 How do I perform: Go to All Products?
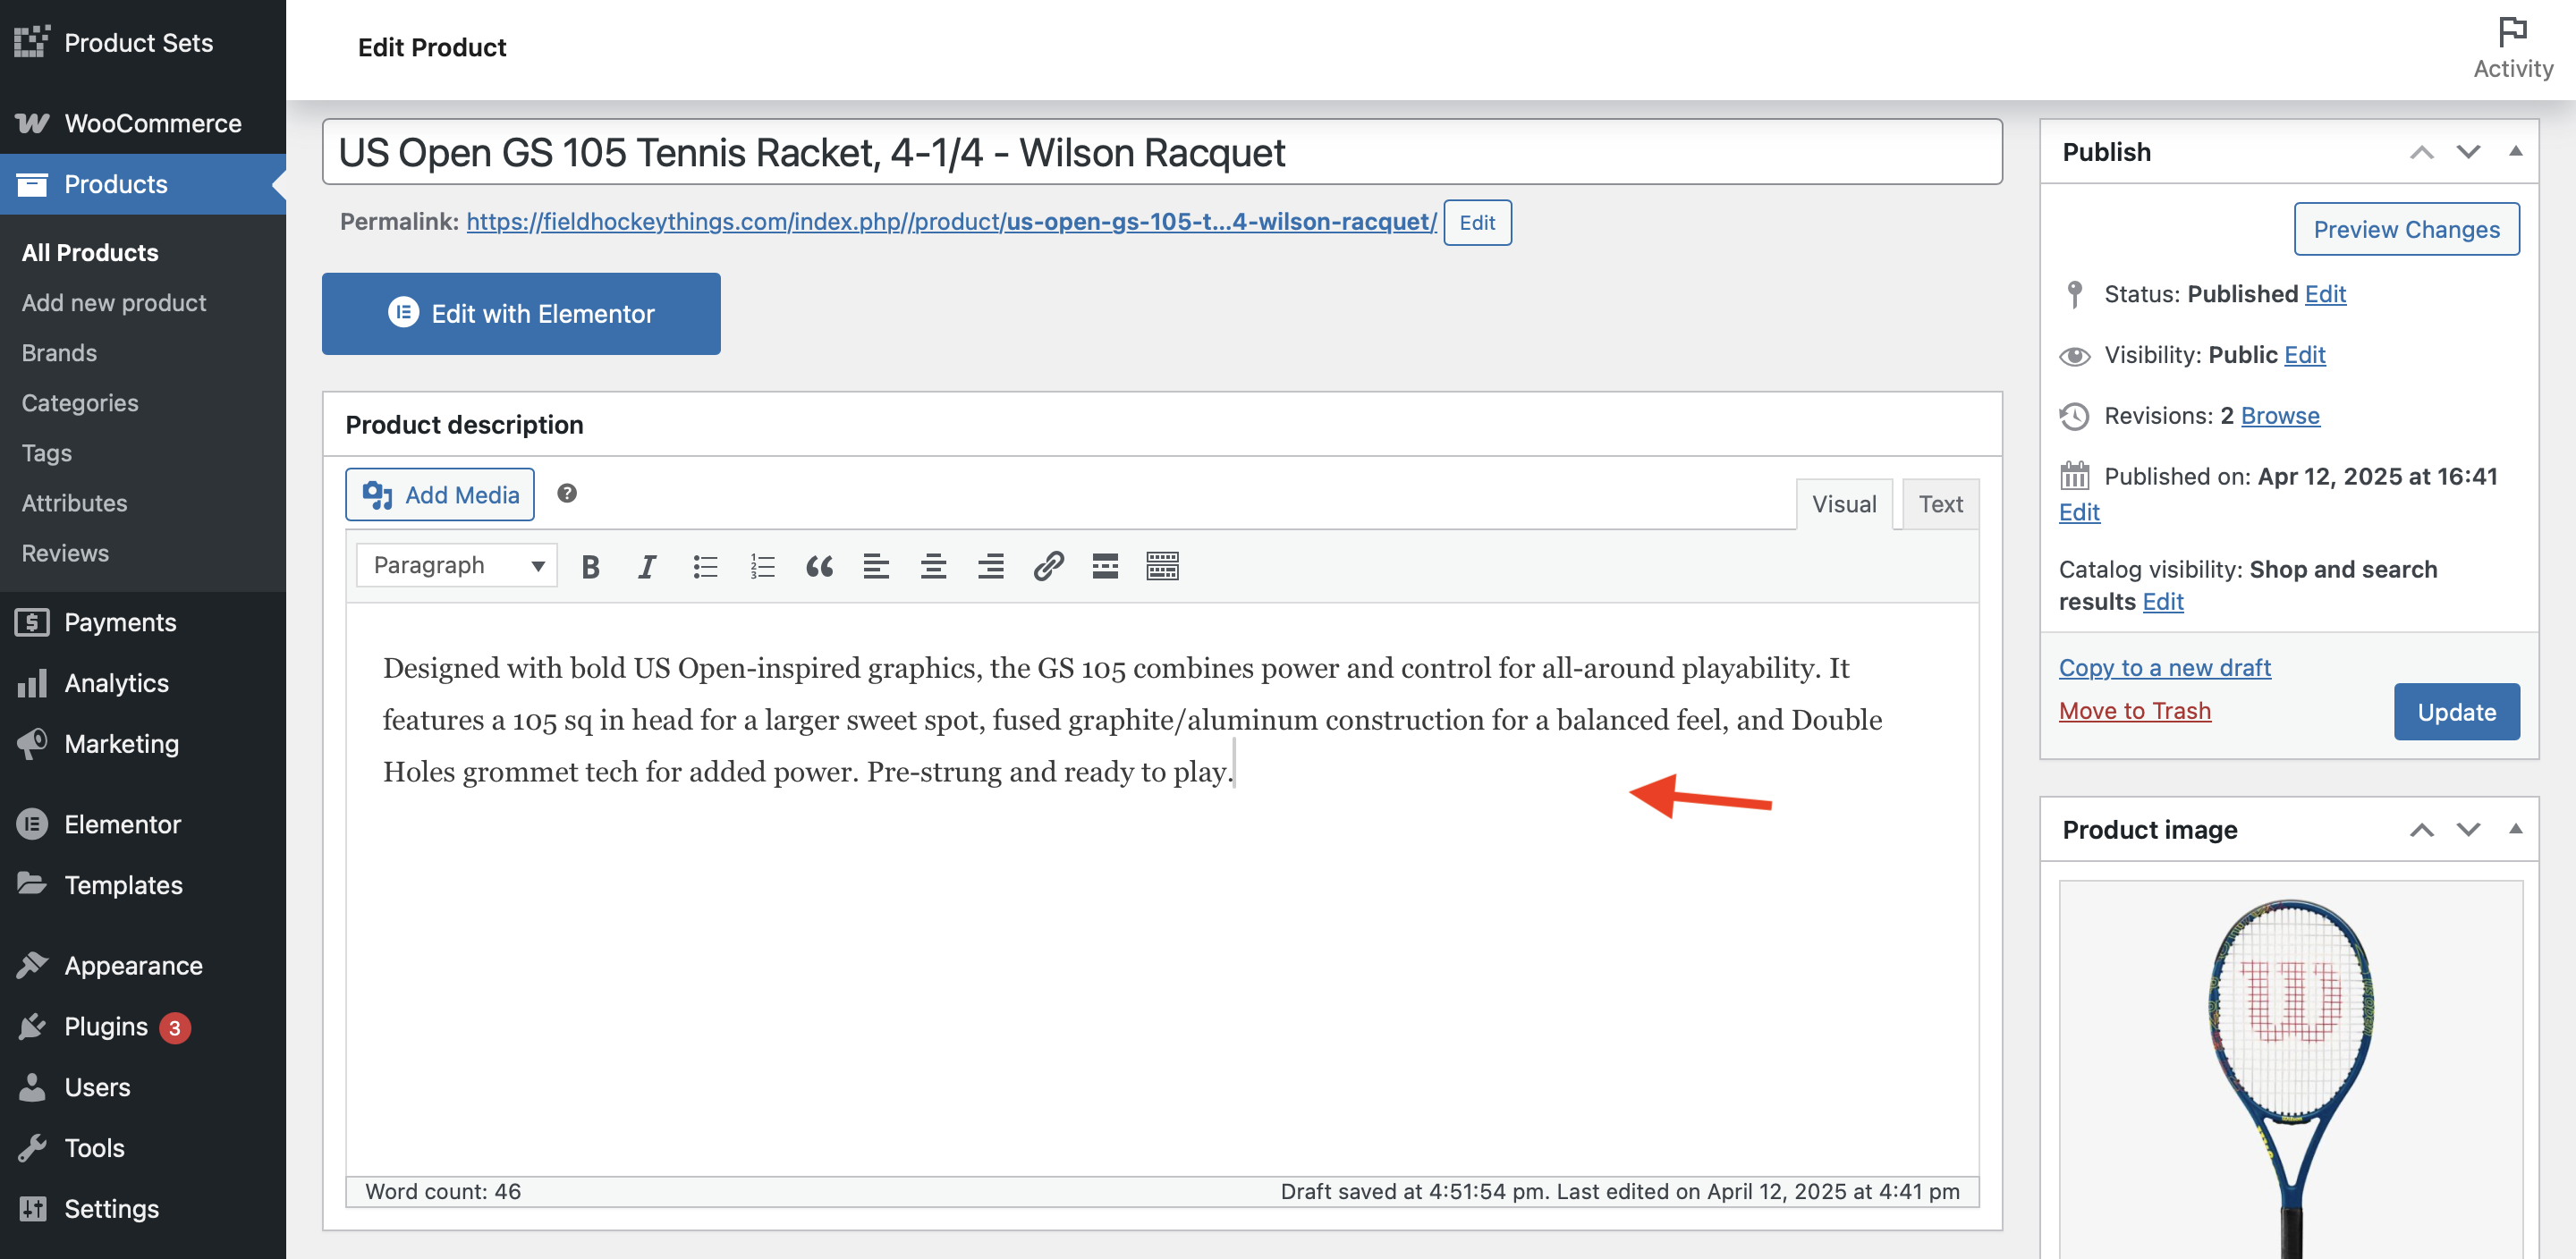click(90, 252)
